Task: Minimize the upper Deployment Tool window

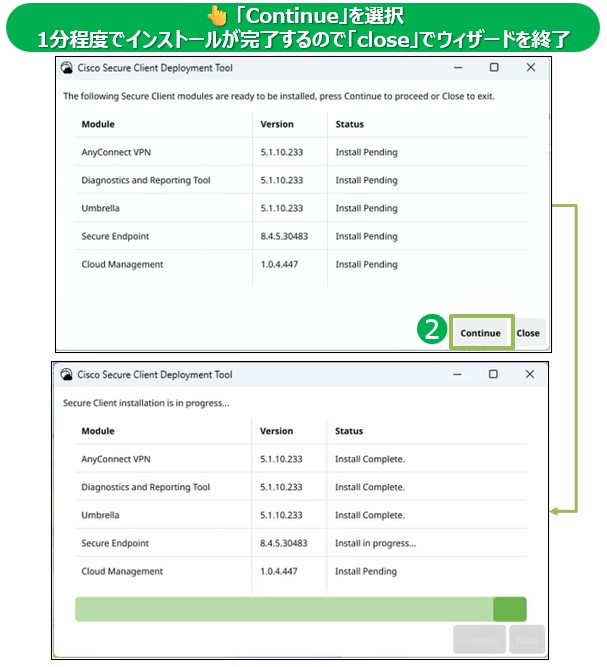Action: pos(458,68)
